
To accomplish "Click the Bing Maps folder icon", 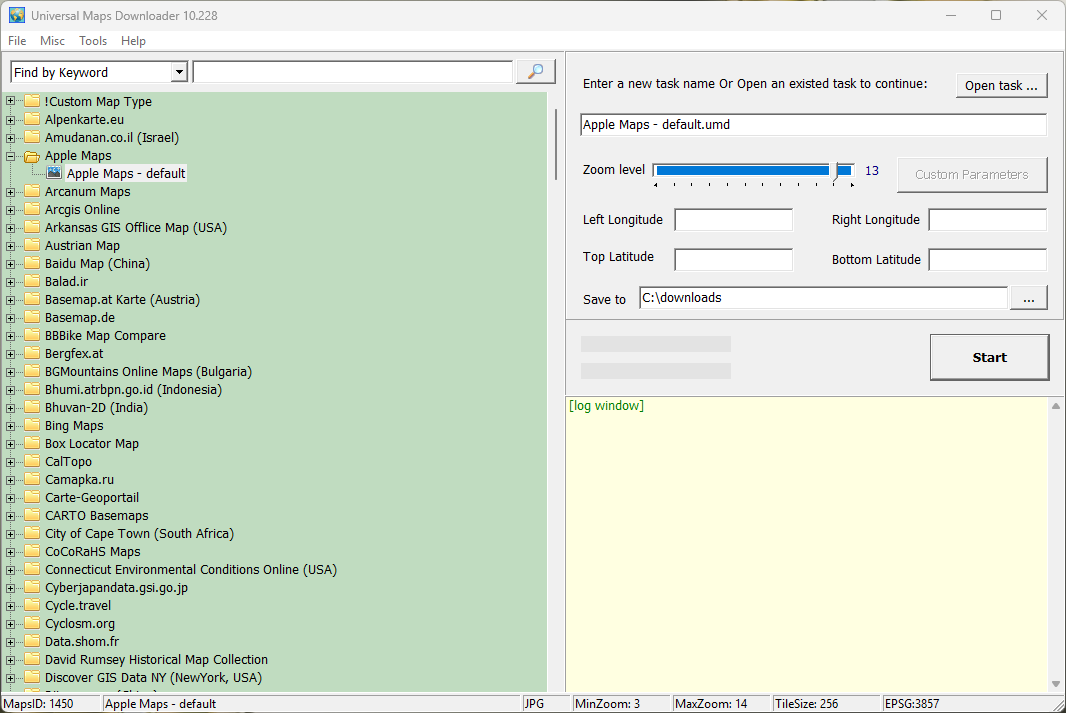I will pyautogui.click(x=32, y=426).
